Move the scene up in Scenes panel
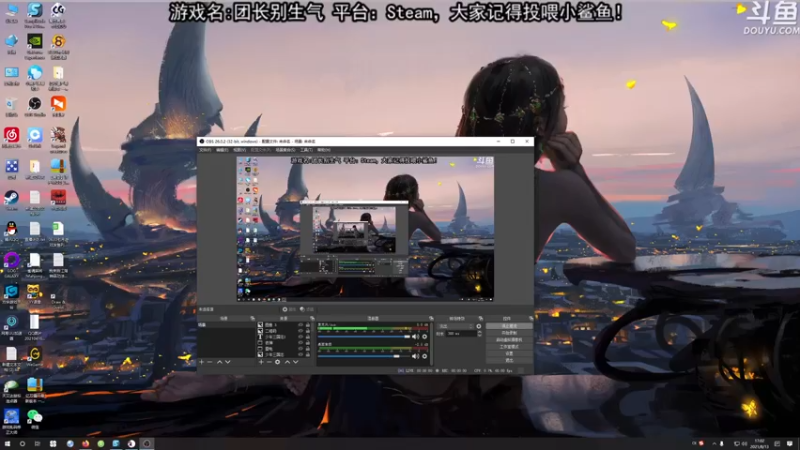The image size is (800, 450). point(219,362)
